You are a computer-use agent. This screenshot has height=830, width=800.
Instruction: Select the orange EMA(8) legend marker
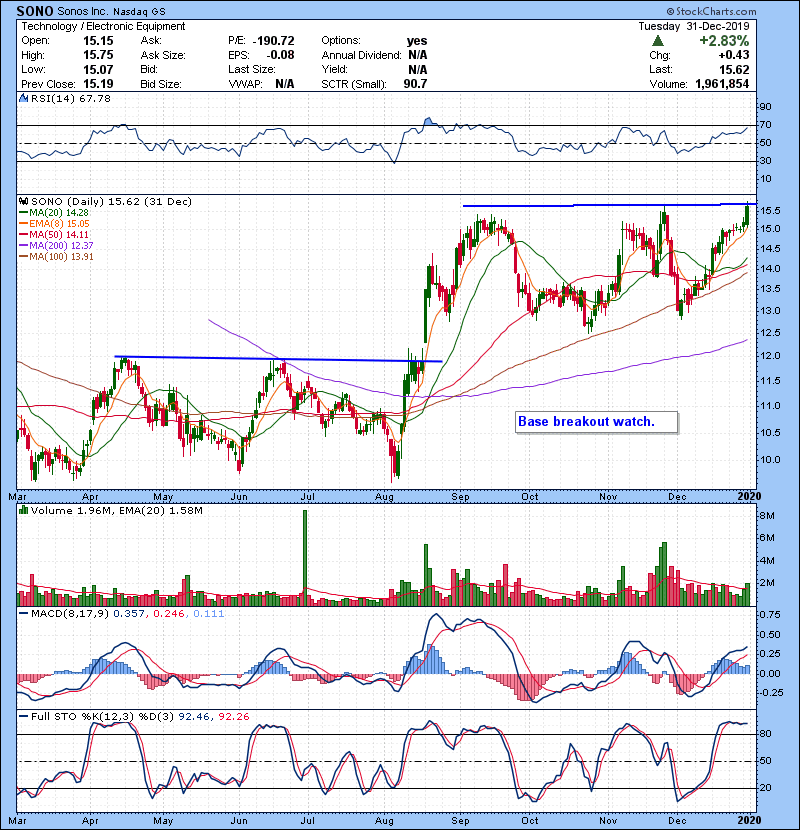tap(23, 224)
